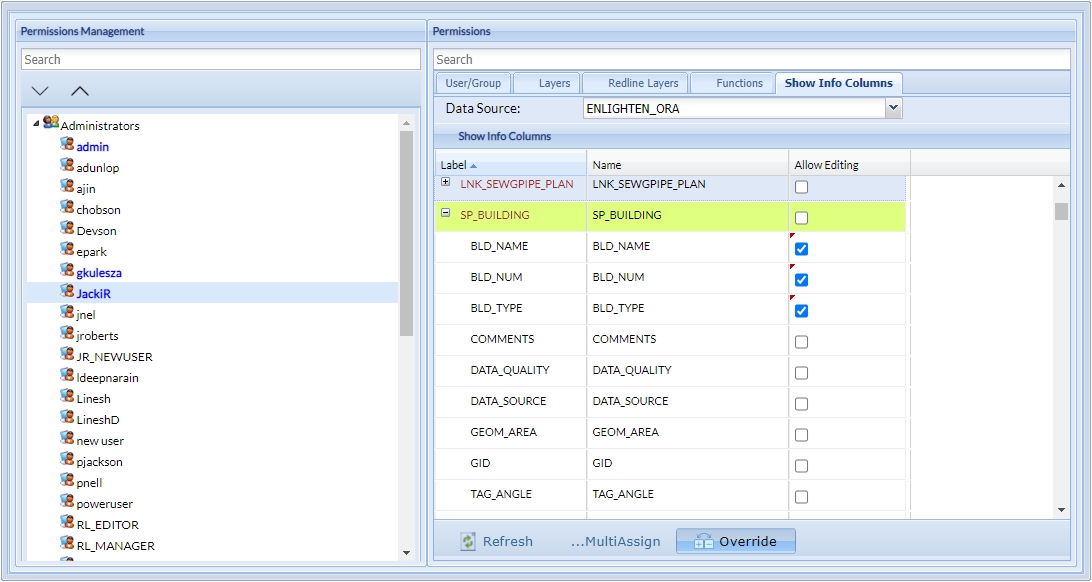Click the user icon beside admin
The width and height of the screenshot is (1092, 582).
[67, 145]
